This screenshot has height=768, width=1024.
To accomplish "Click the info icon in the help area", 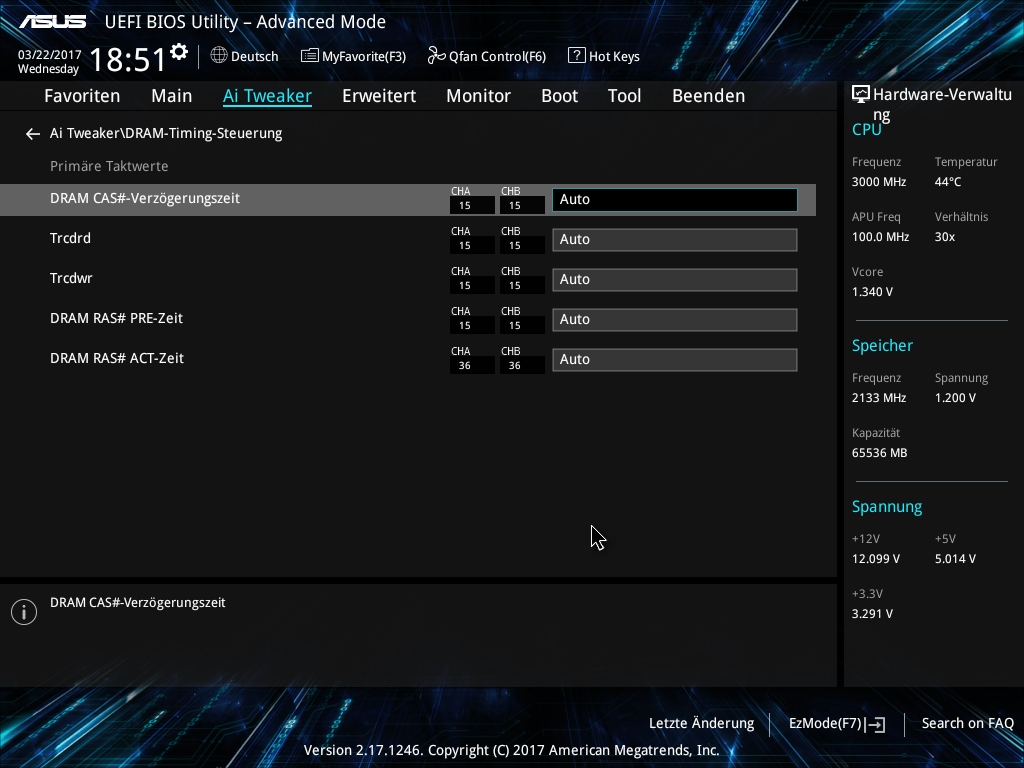I will (24, 612).
